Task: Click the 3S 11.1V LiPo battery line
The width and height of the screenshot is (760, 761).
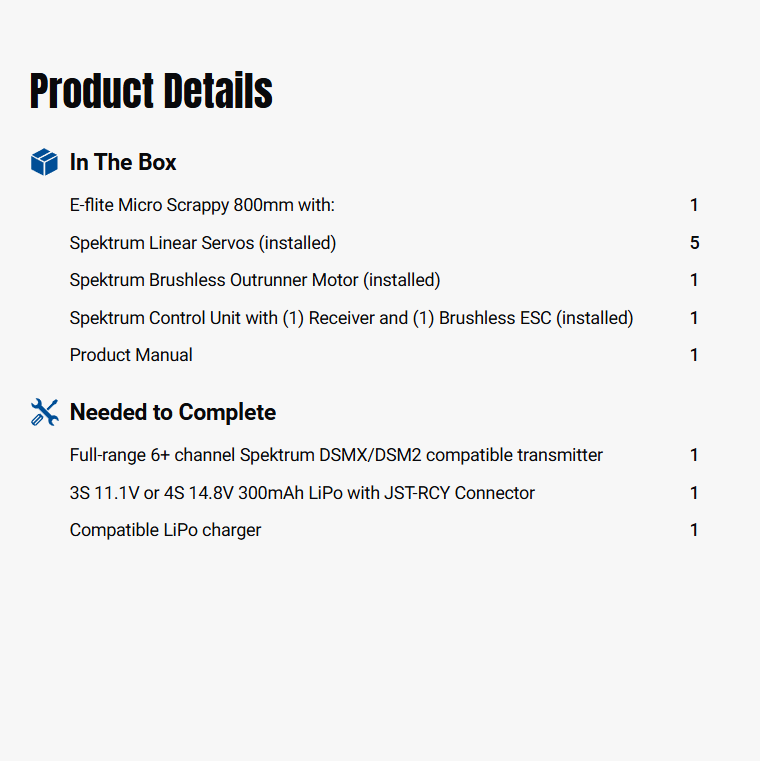Action: (x=302, y=493)
